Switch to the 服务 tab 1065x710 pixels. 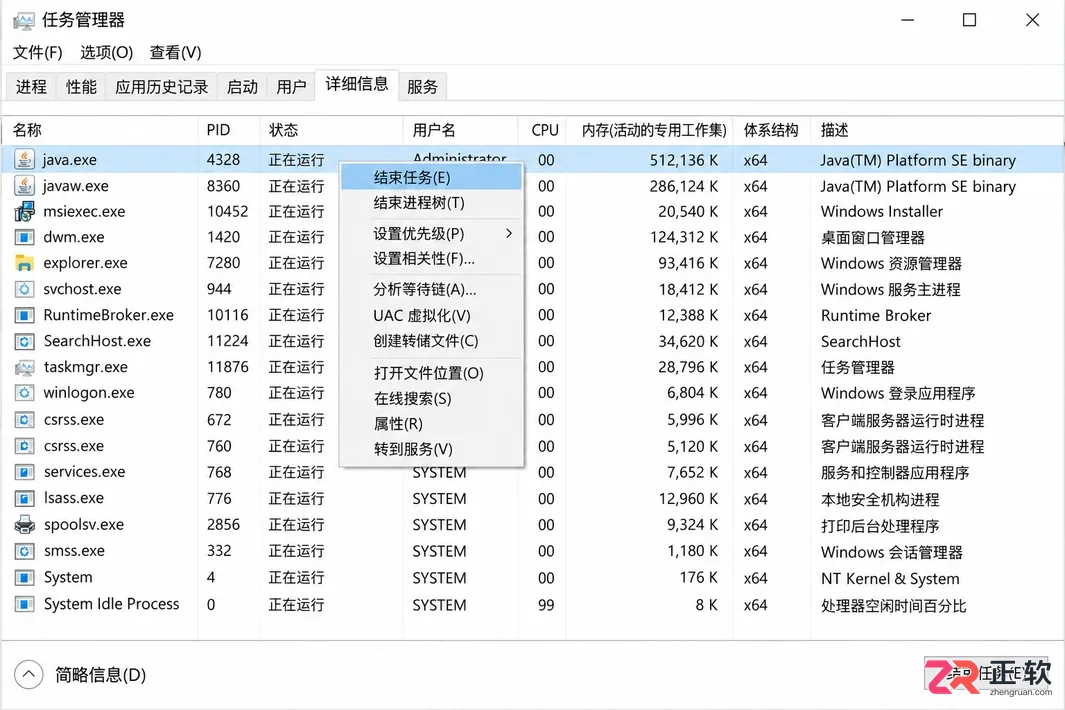tap(422, 86)
